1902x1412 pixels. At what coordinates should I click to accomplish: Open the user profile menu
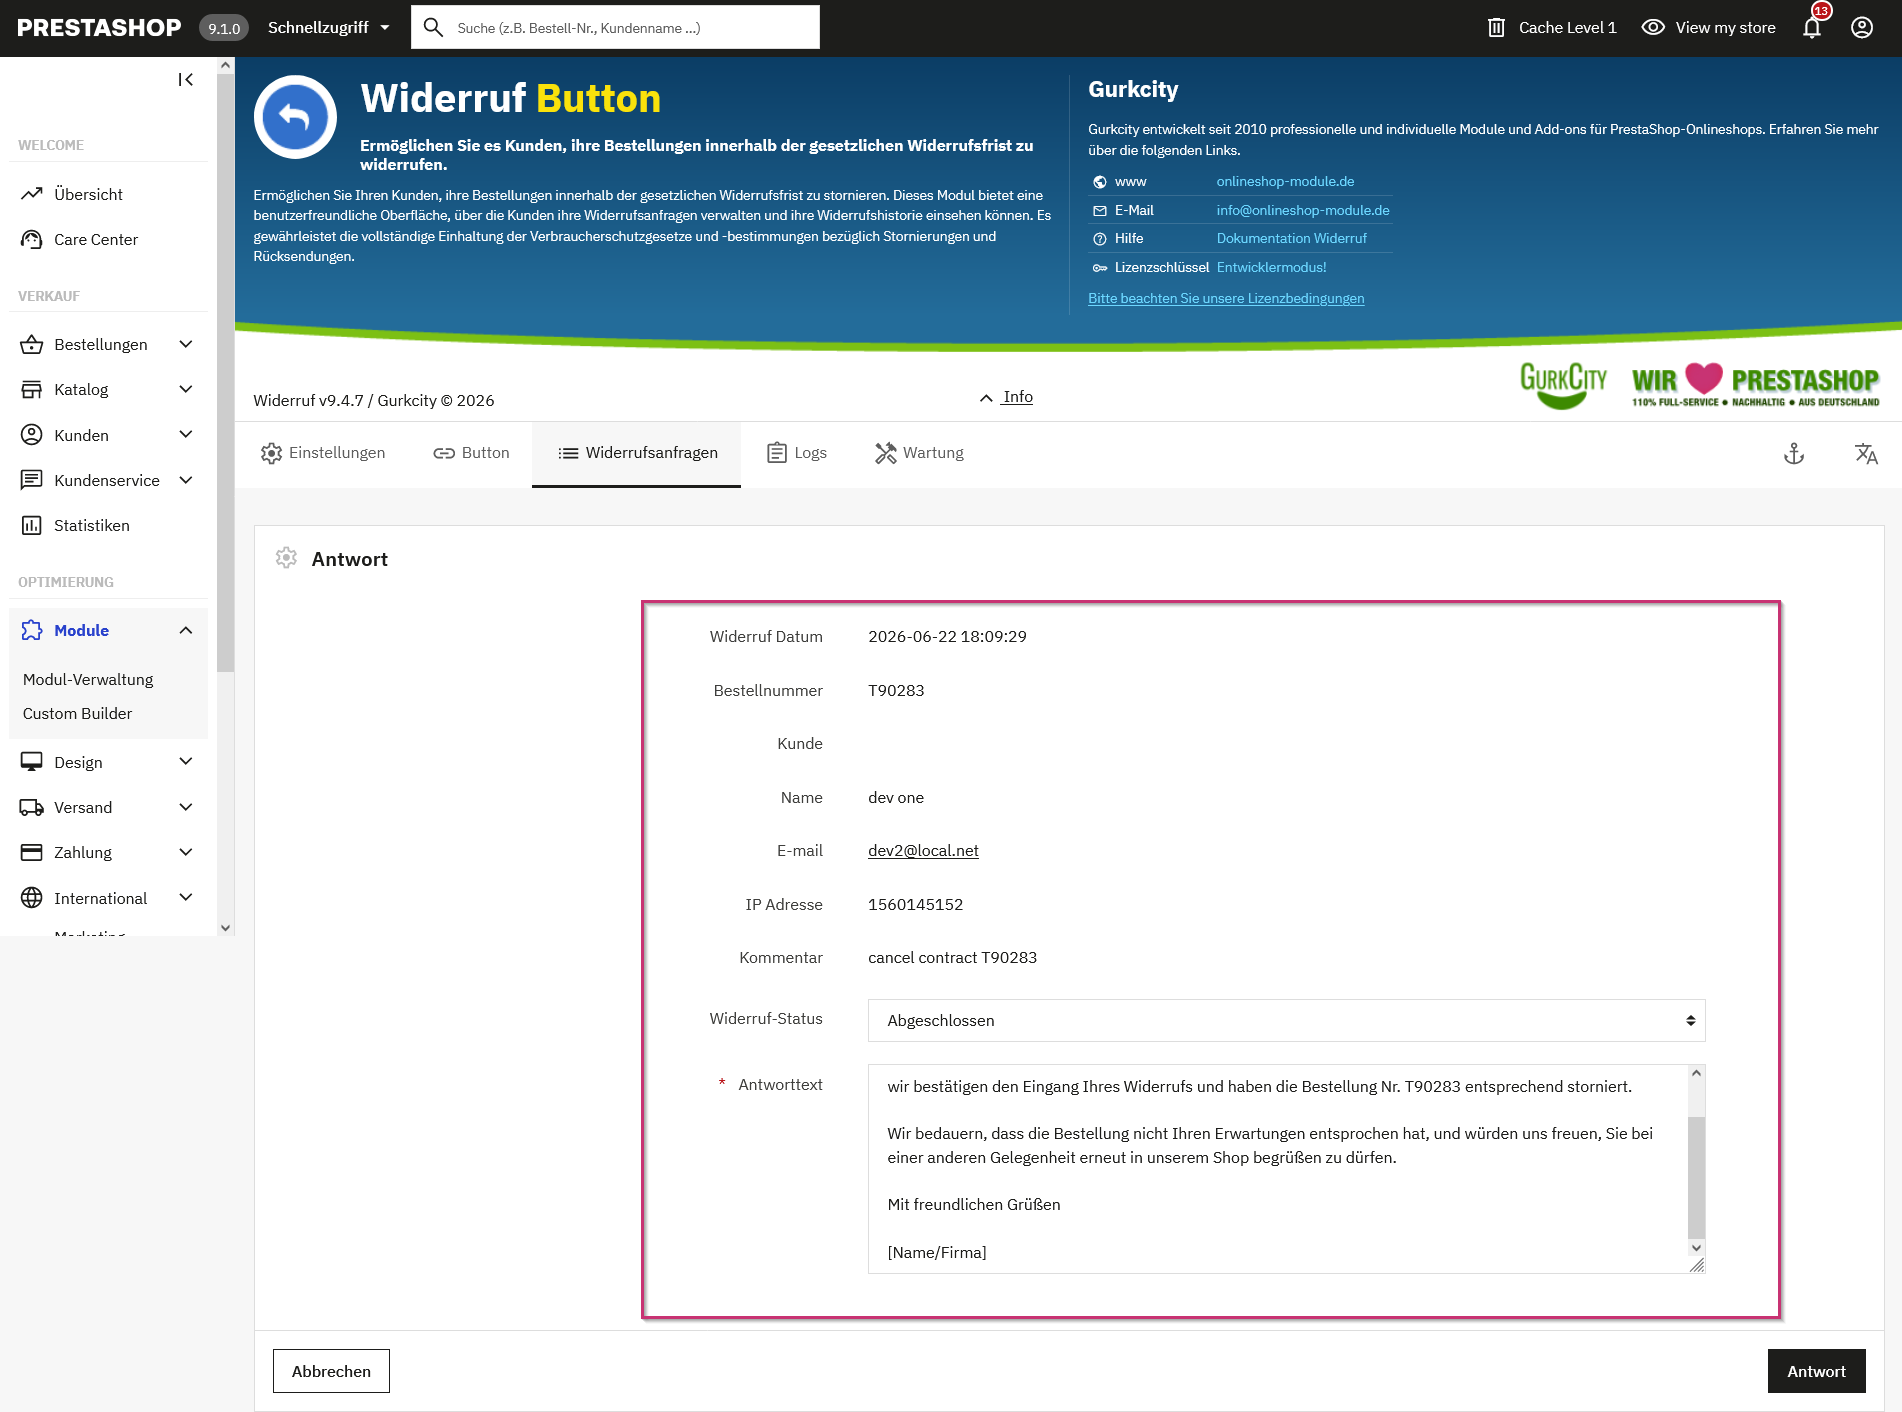tap(1862, 28)
